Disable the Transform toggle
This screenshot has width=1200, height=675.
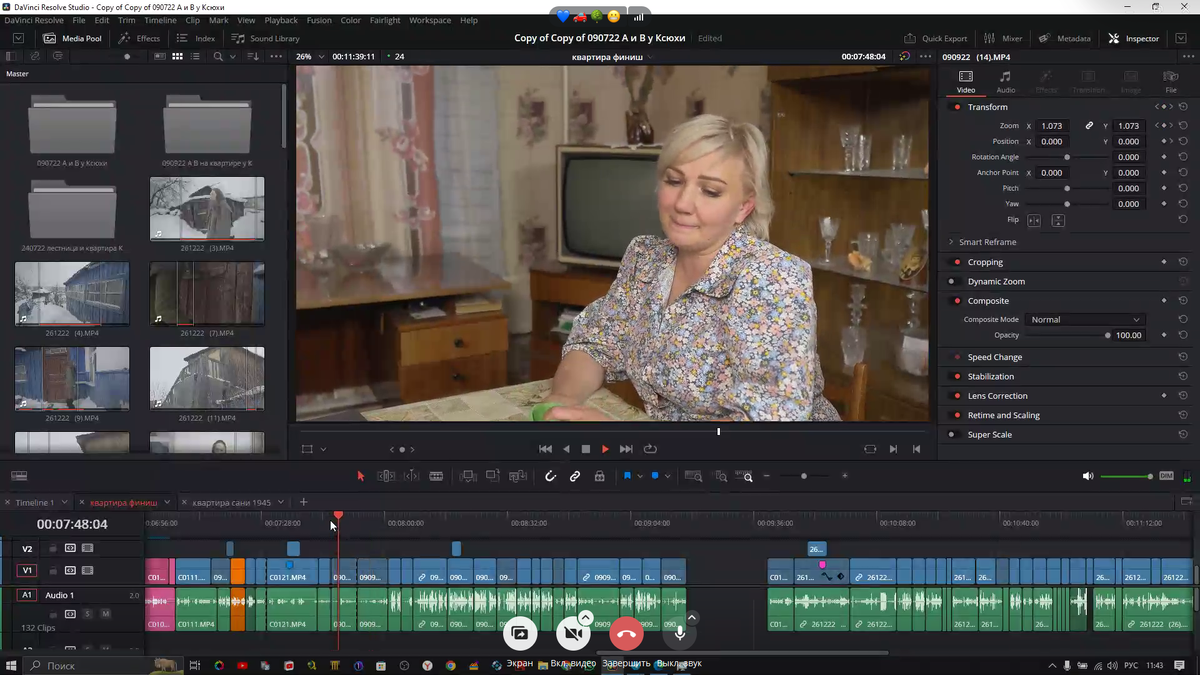(957, 107)
